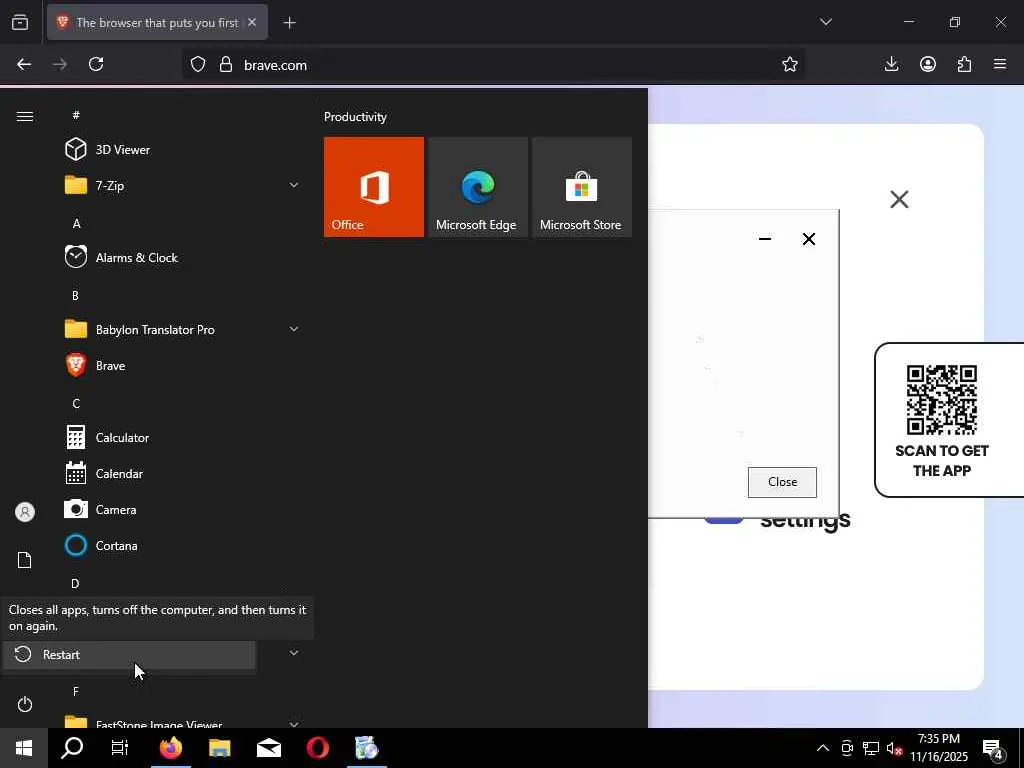This screenshot has height=768, width=1024.
Task: Open the user account icon in Start
Action: [25, 511]
